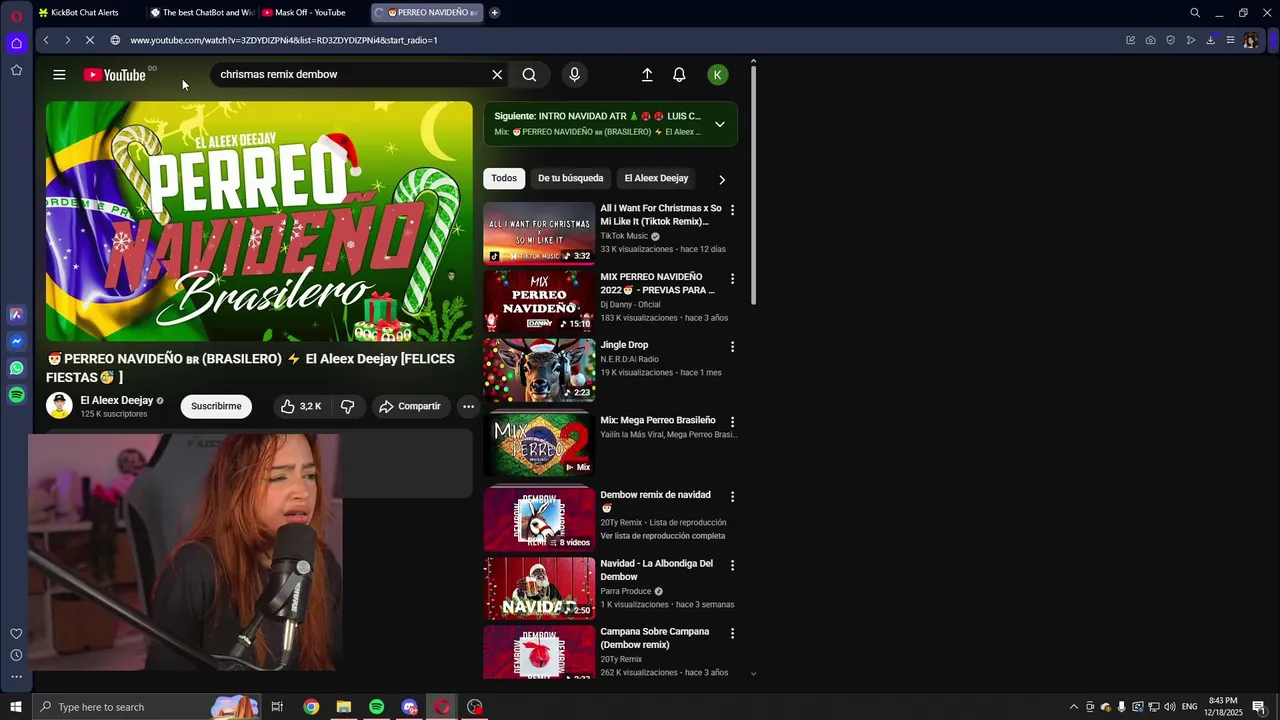The height and width of the screenshot is (720, 1280).
Task: Play the 'All I Want For Christmas' thumbnail
Action: 539,234
